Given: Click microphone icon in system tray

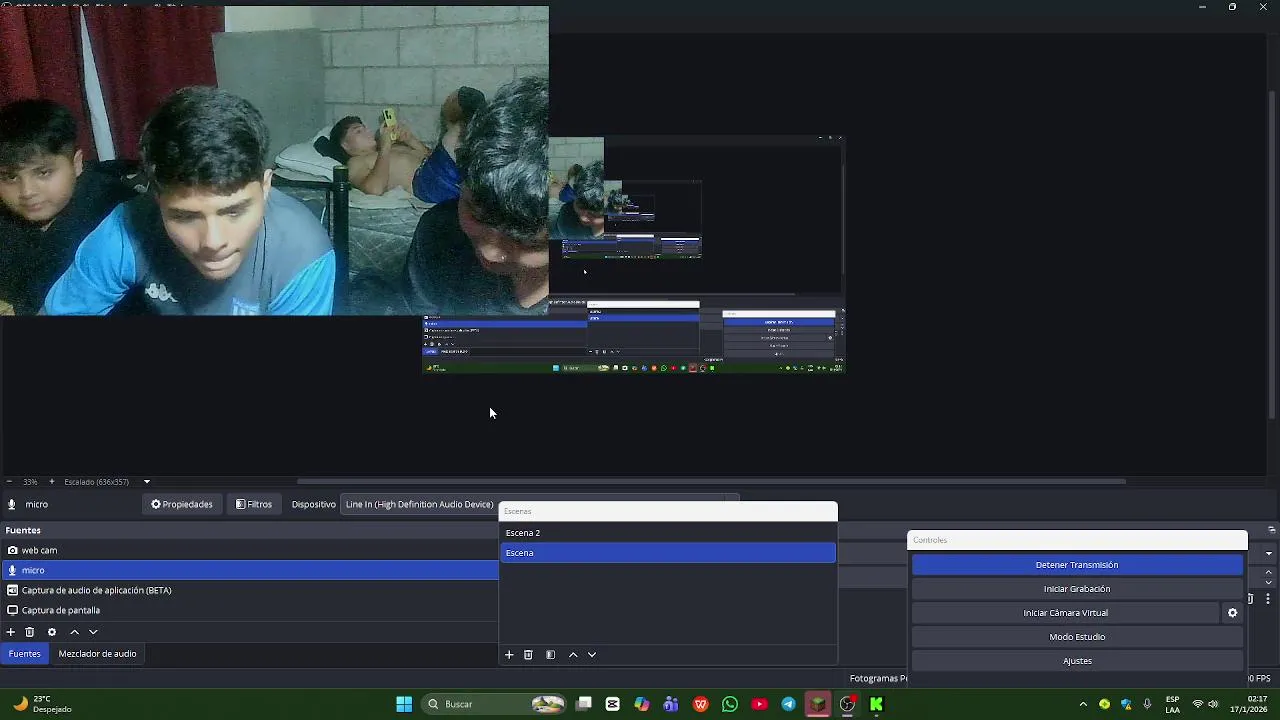Looking at the screenshot, I should [x=1147, y=704].
